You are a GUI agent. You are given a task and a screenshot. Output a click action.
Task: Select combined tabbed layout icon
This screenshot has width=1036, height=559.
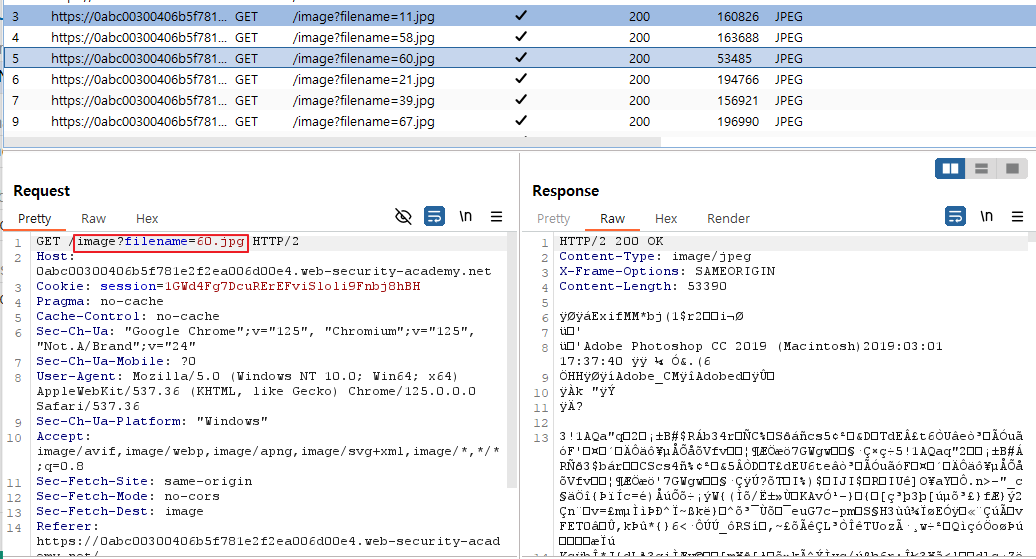coord(1012,168)
